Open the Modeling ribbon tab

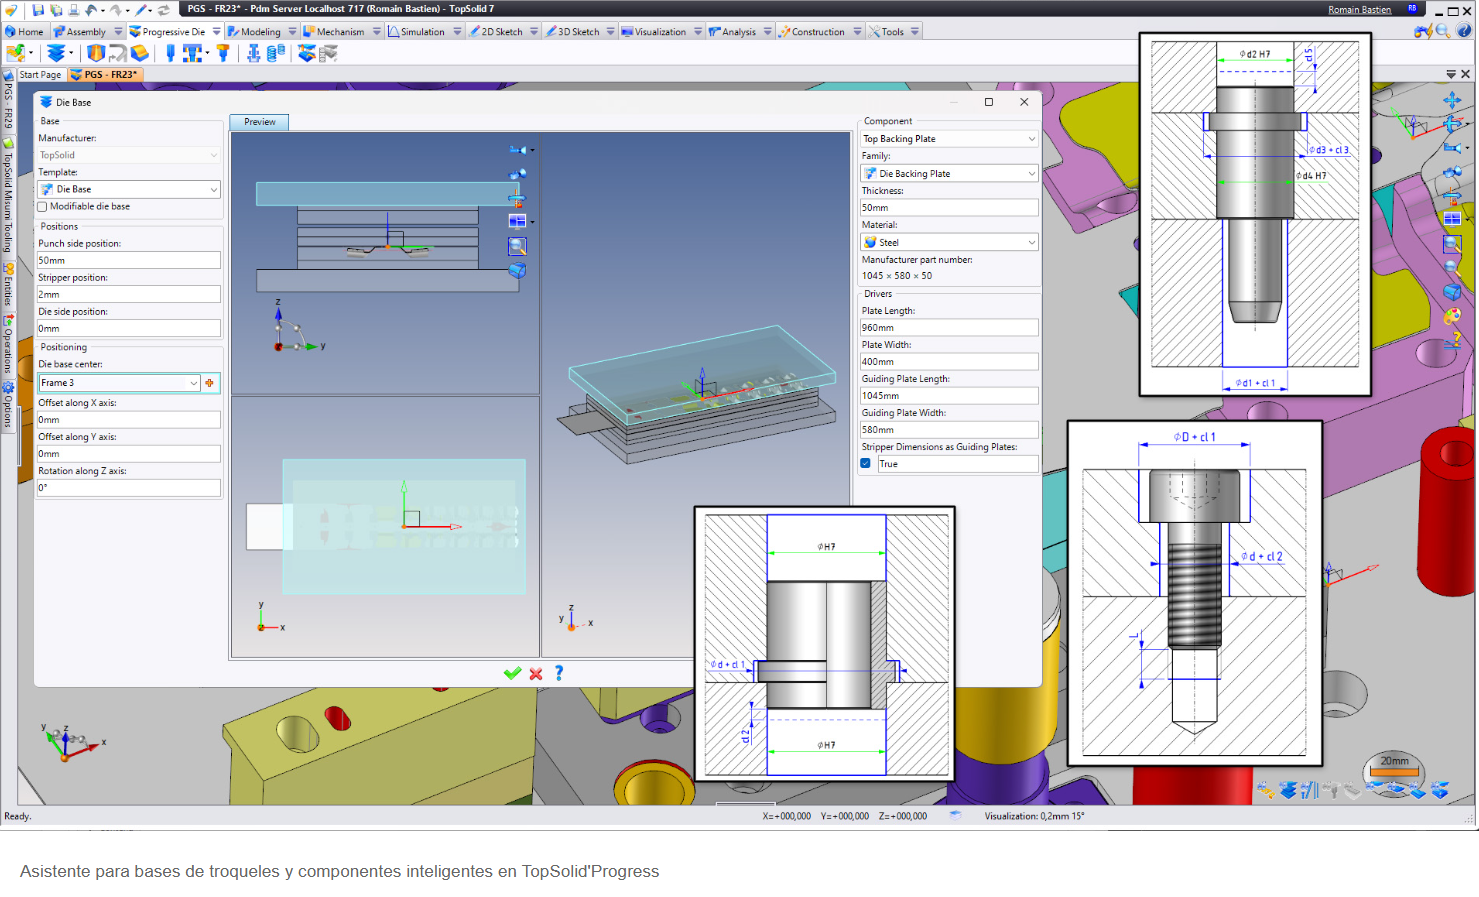[x=259, y=32]
